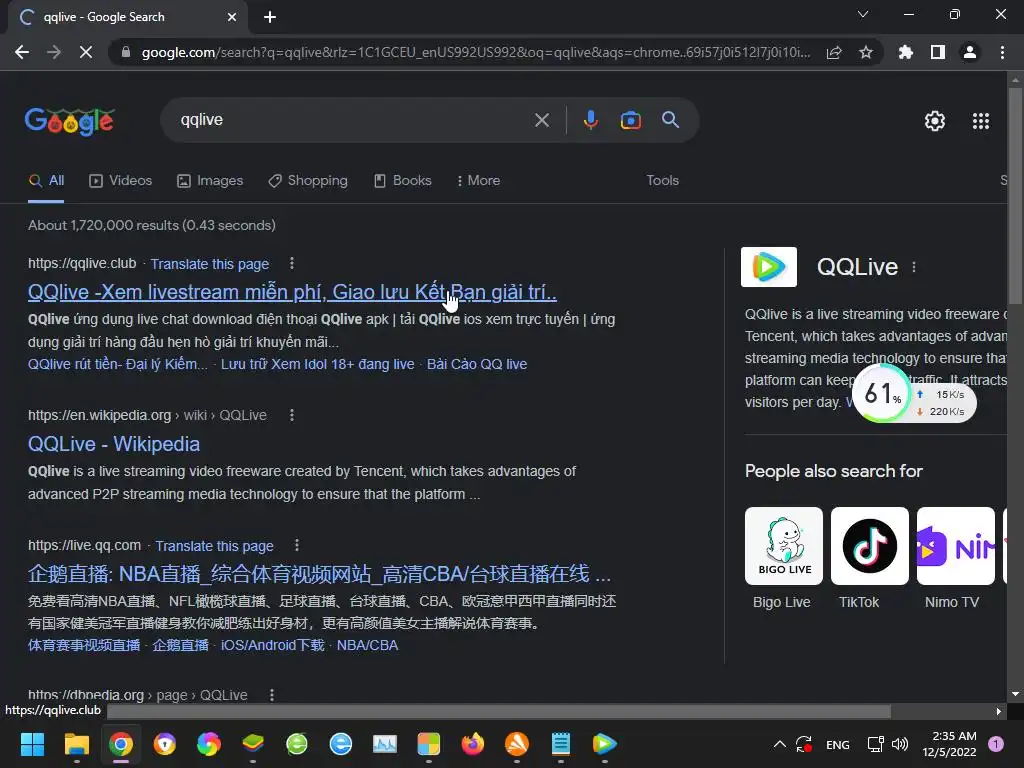1024x768 pixels.
Task: Open options menu for qqlive.club result
Action: click(292, 263)
